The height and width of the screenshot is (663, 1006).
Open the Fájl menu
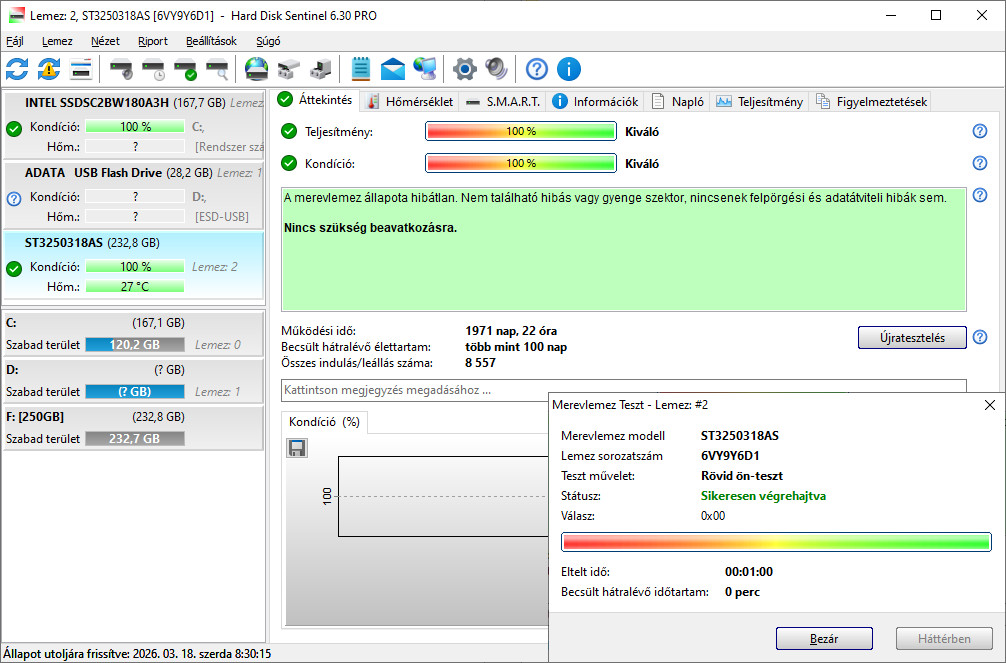[15, 41]
